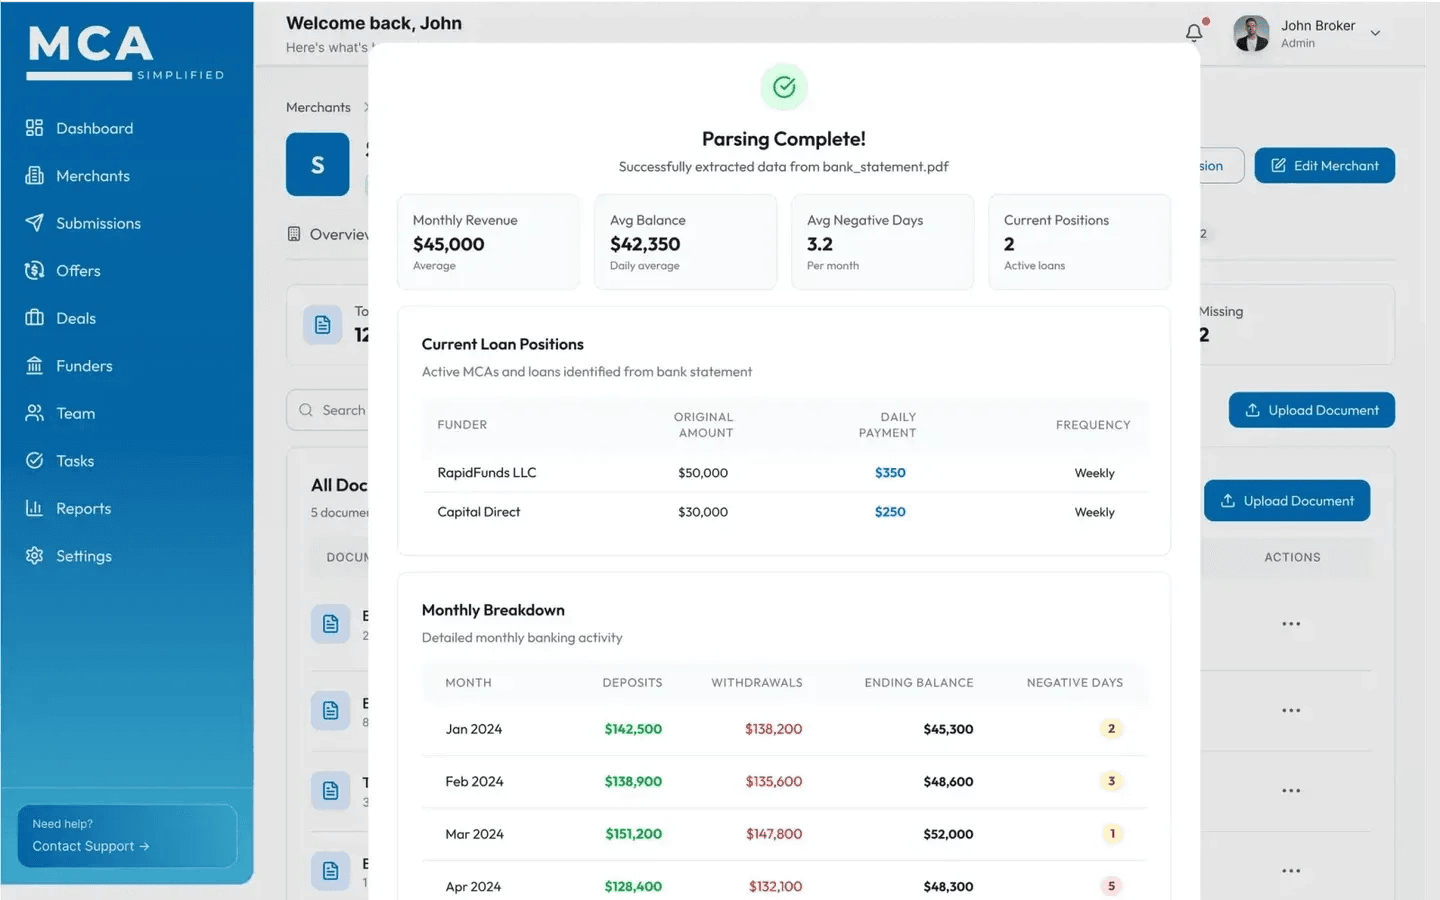Click the Mar 2024 withdrawals $147,800
The height and width of the screenshot is (900, 1440).
pos(774,834)
